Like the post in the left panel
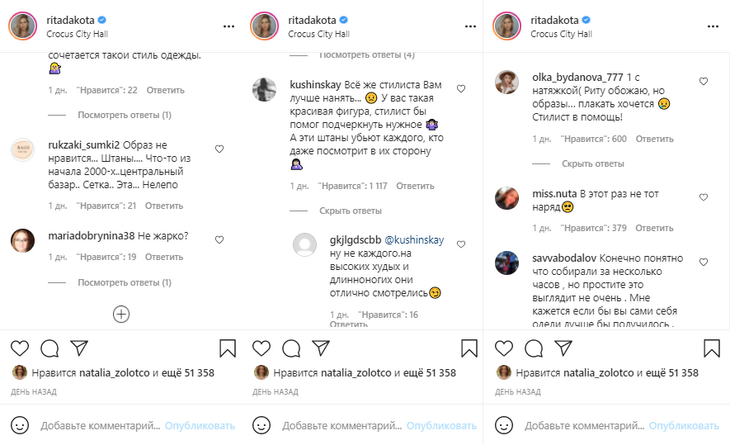Image resolution: width=730 pixels, height=445 pixels. [x=19, y=348]
